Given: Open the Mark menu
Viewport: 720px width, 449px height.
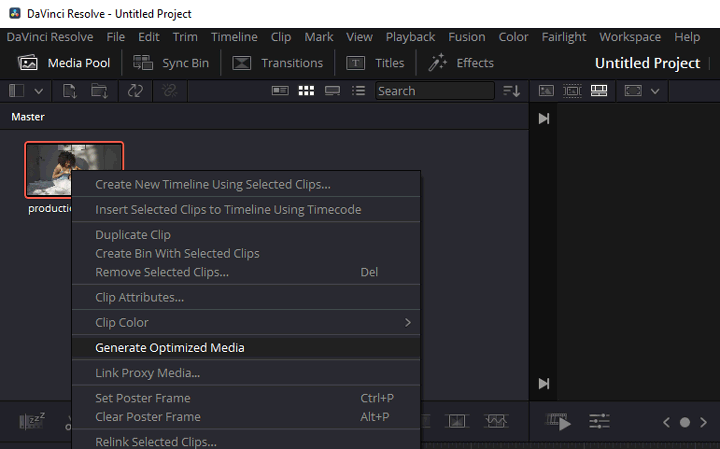Looking at the screenshot, I should coord(319,37).
